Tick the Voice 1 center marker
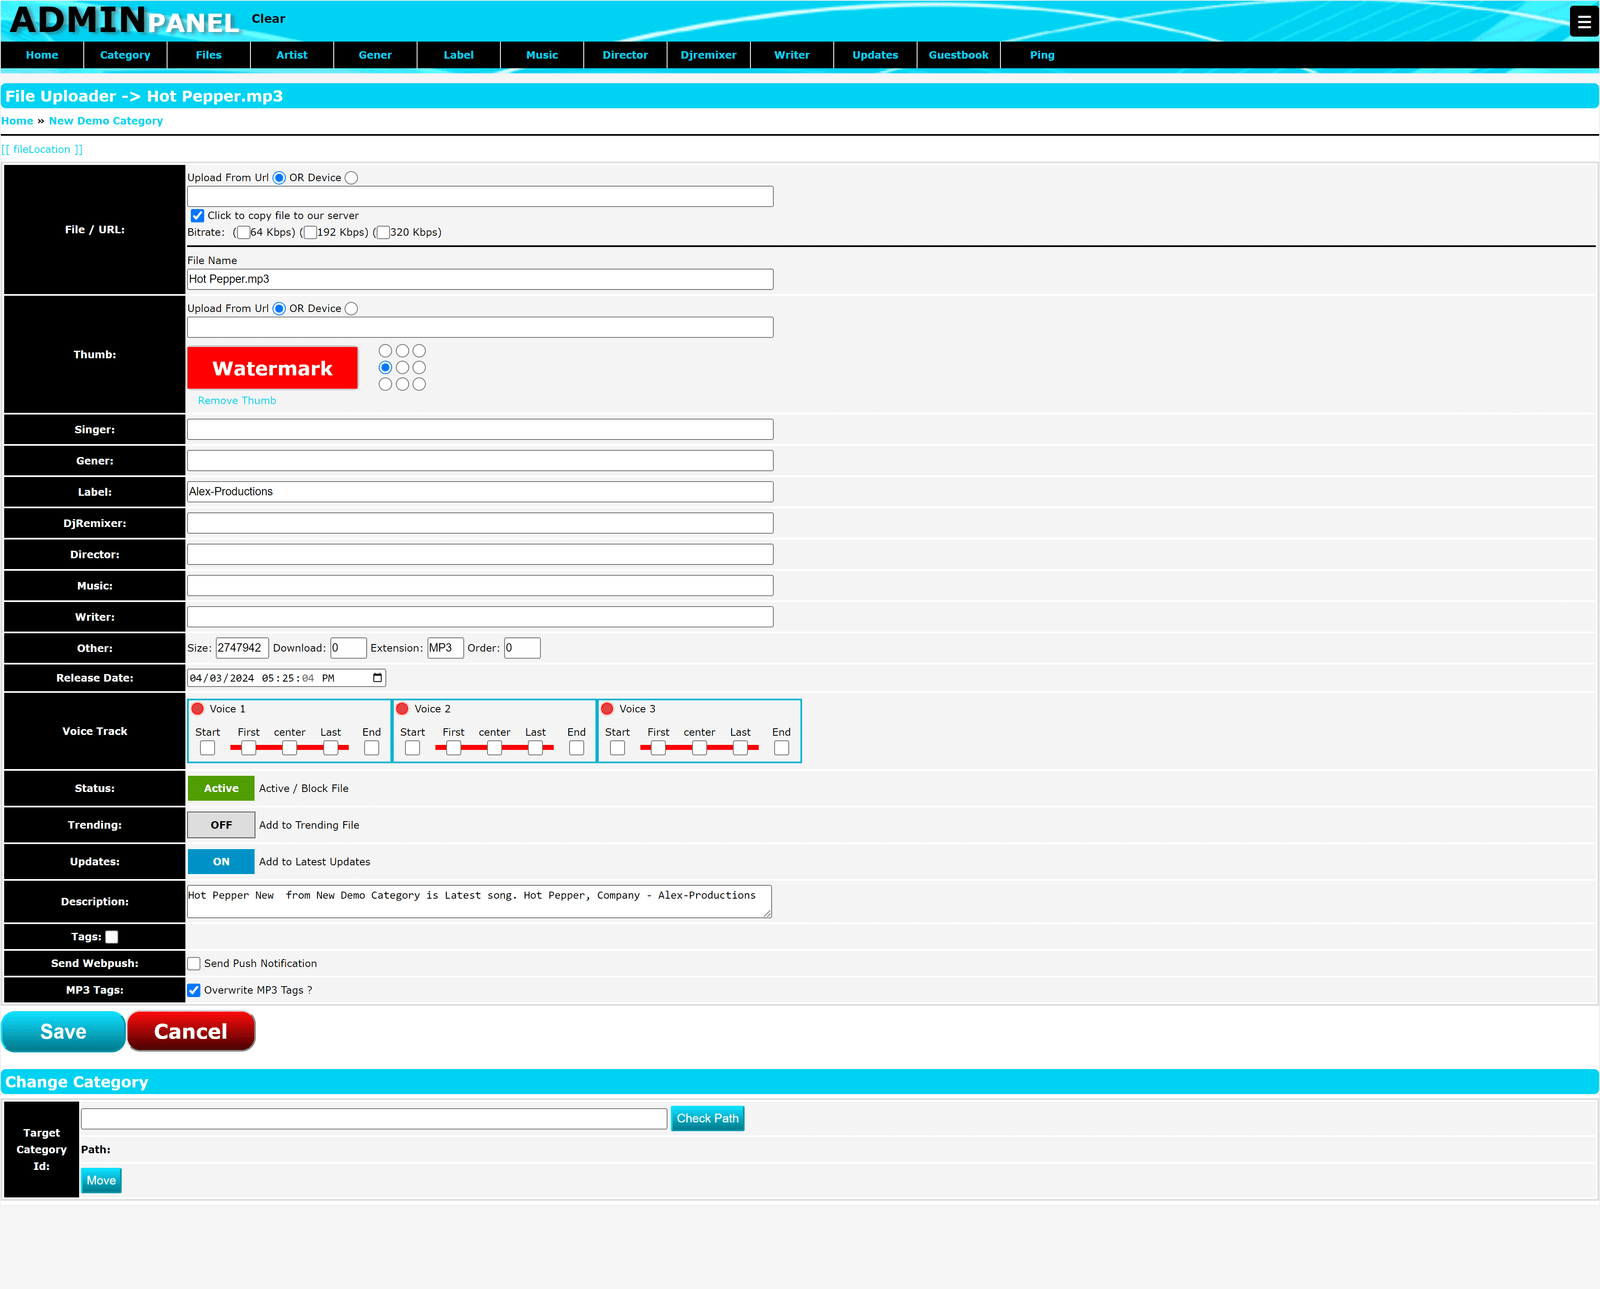The width and height of the screenshot is (1600, 1289). point(289,748)
